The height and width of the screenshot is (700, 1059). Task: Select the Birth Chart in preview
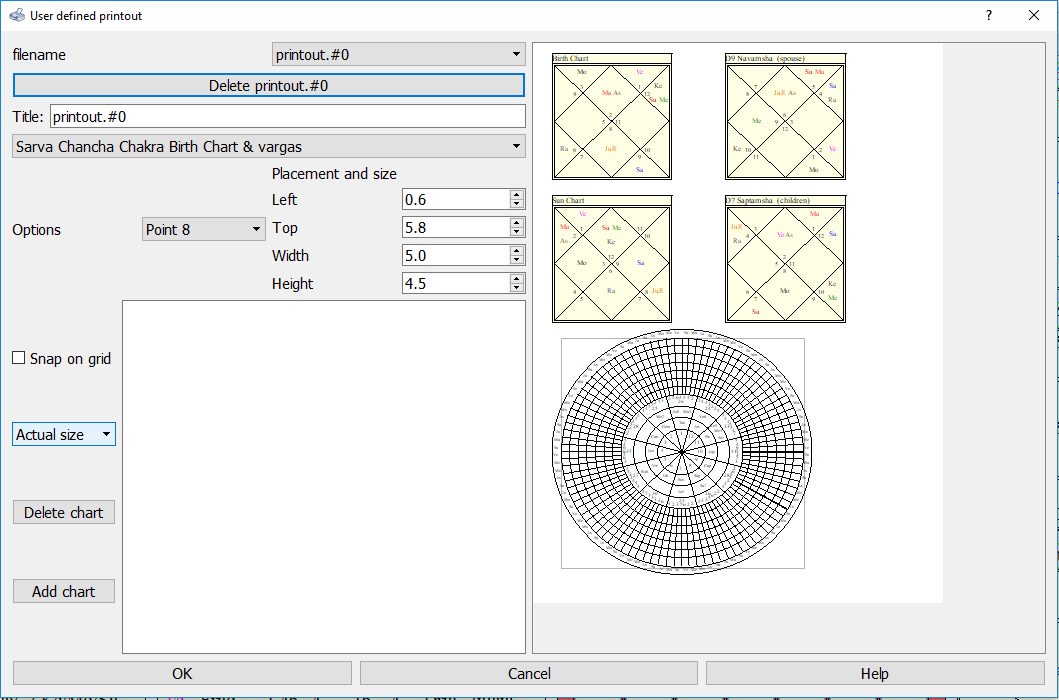612,117
